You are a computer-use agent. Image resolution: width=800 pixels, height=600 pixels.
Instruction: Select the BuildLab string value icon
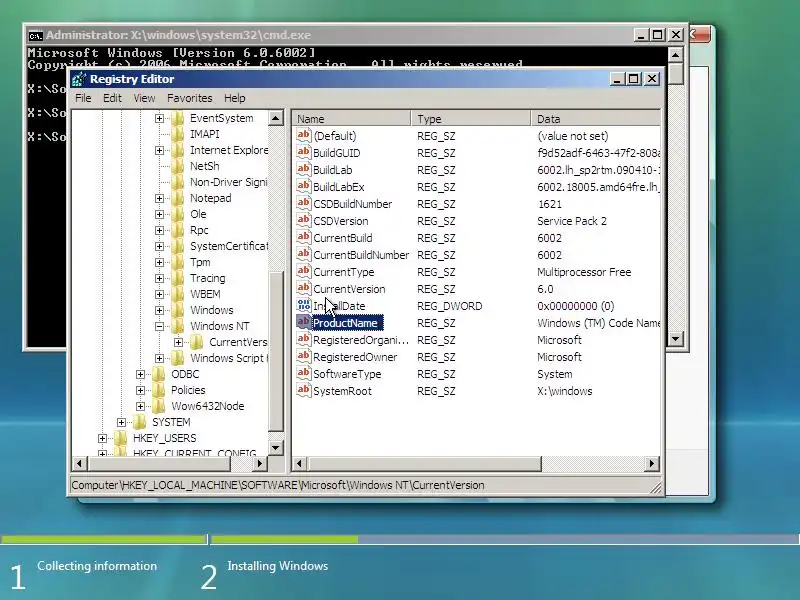click(x=304, y=169)
